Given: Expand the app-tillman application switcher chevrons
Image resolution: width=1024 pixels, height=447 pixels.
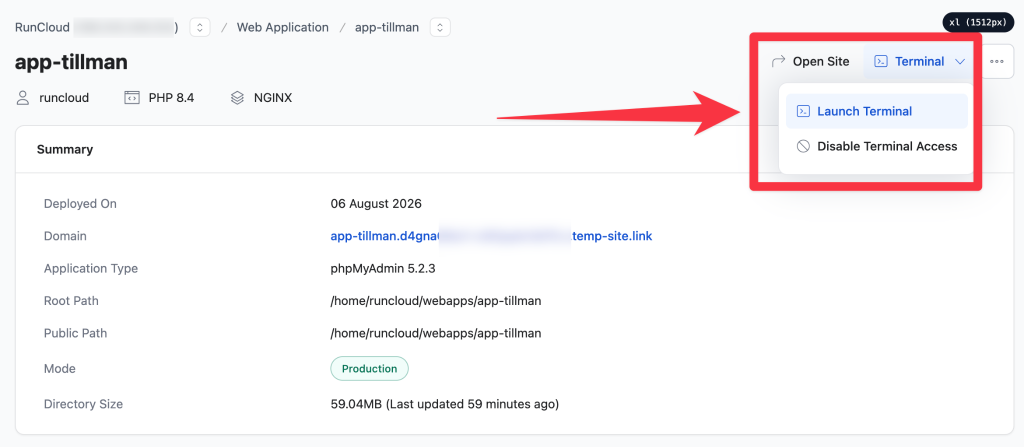Looking at the screenshot, I should coord(440,27).
